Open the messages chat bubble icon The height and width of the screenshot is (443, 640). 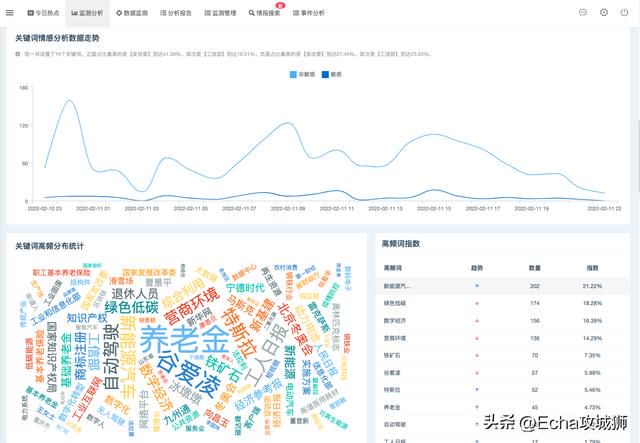pos(583,12)
